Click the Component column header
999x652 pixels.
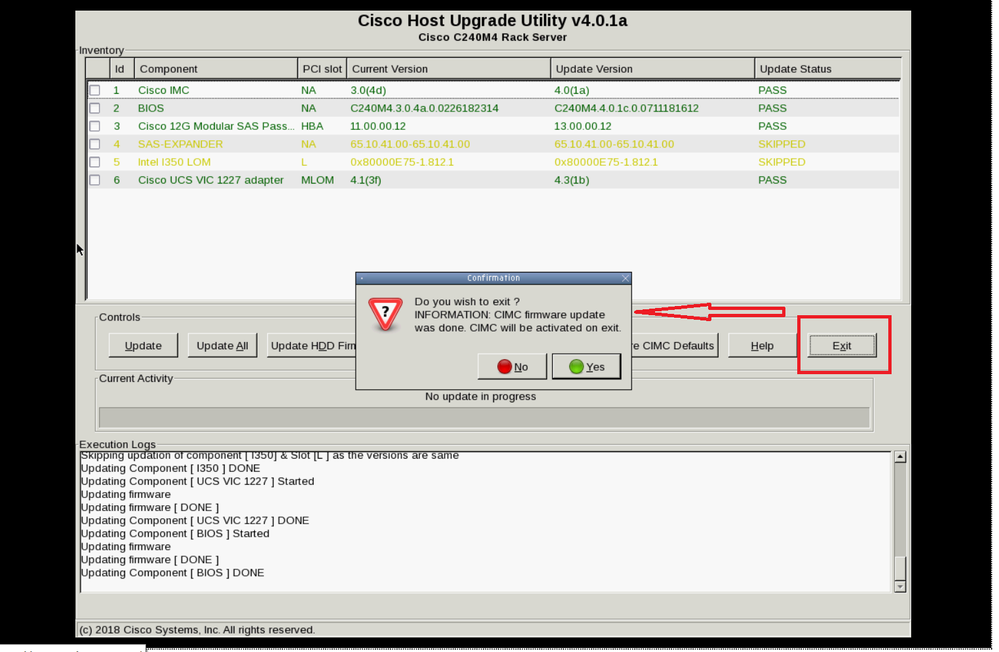(x=216, y=69)
